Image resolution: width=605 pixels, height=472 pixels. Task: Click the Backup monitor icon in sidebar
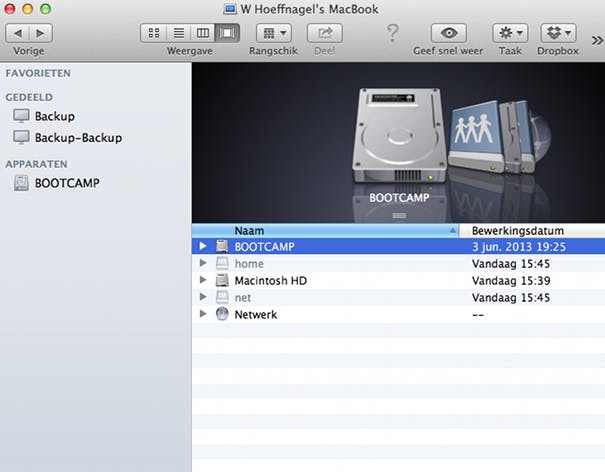pyautogui.click(x=21, y=116)
